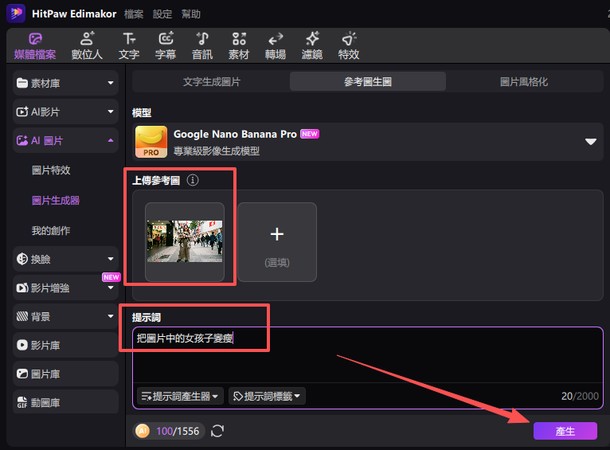The image size is (610, 450).
Task: Open the 提示詞標籤 dropdown
Action: pyautogui.click(x=267, y=396)
